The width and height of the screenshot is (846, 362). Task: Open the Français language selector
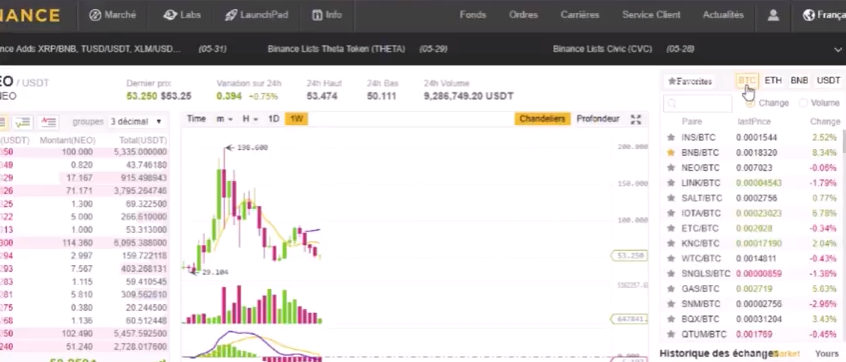pyautogui.click(x=824, y=15)
